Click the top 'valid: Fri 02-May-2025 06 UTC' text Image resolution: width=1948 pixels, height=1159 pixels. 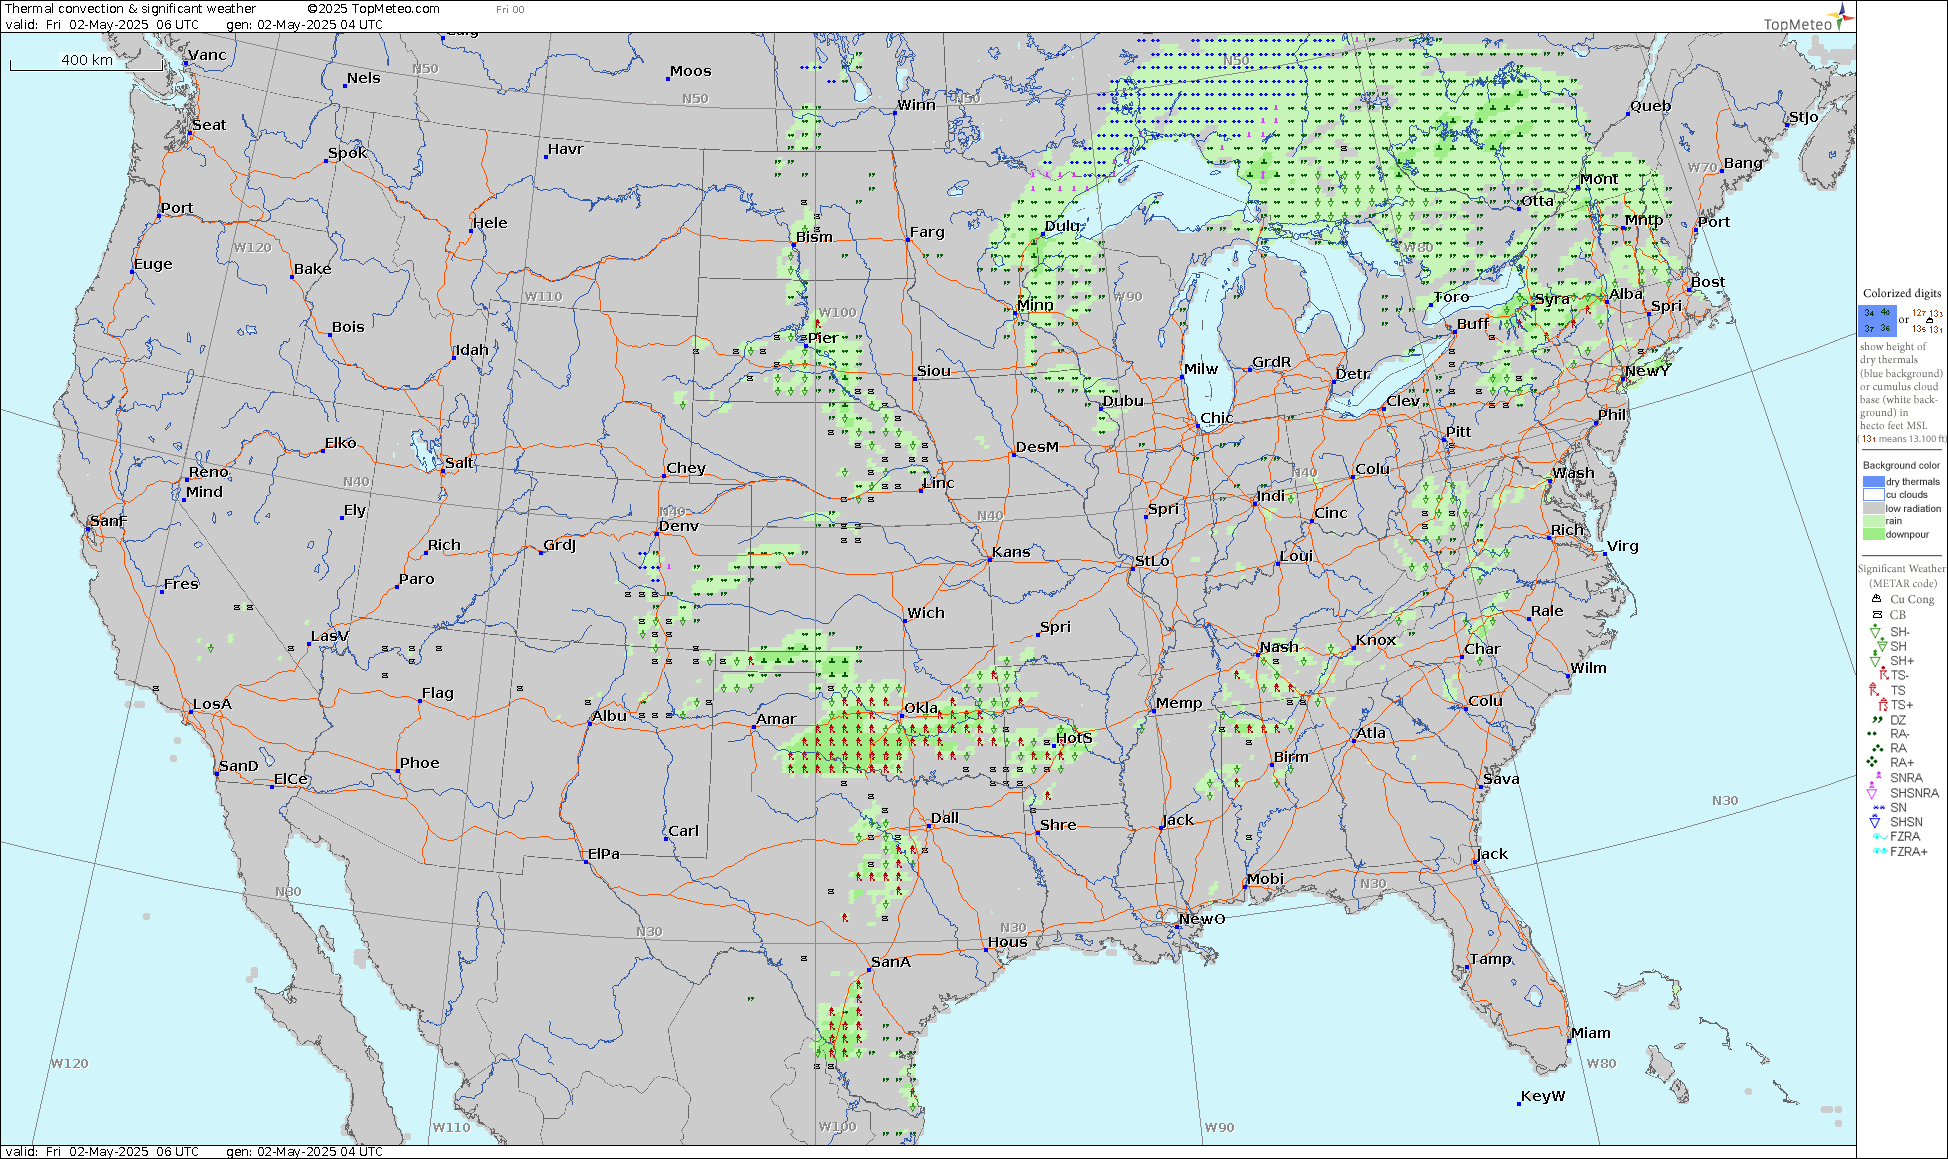[x=102, y=24]
